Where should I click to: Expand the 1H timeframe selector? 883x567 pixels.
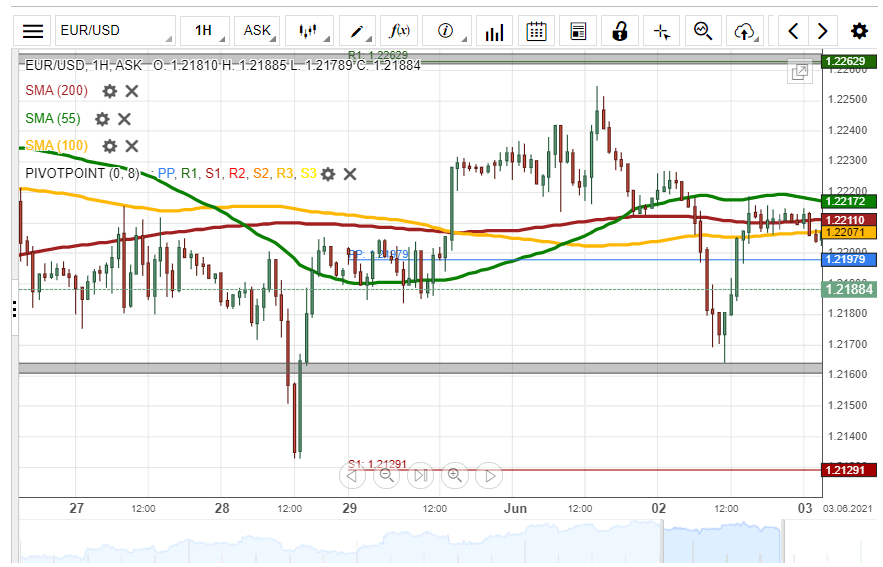tap(207, 31)
